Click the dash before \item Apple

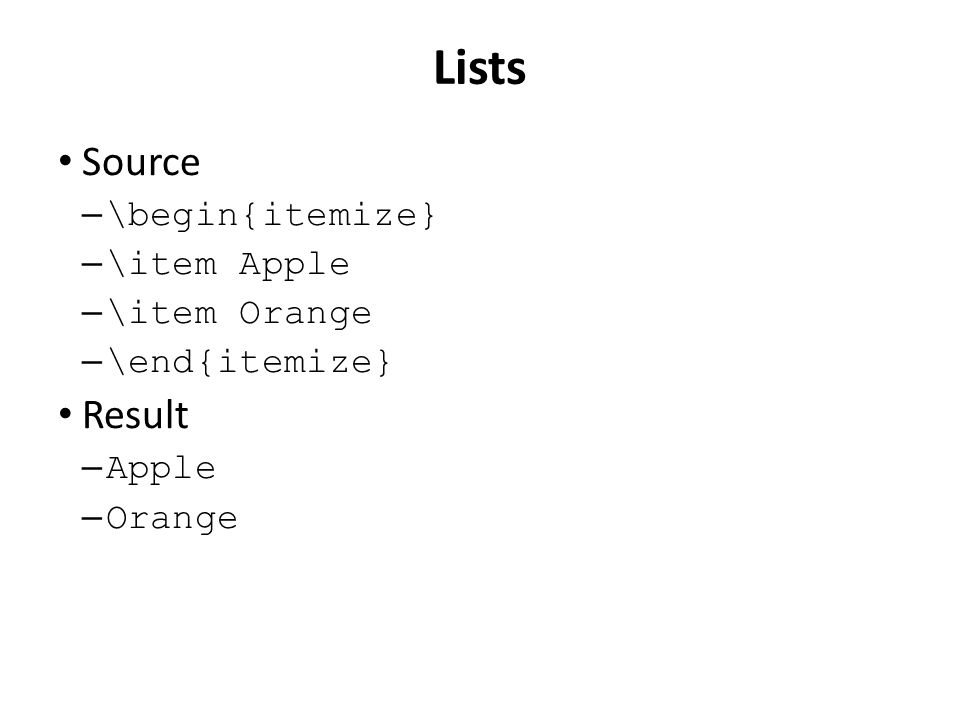click(91, 264)
